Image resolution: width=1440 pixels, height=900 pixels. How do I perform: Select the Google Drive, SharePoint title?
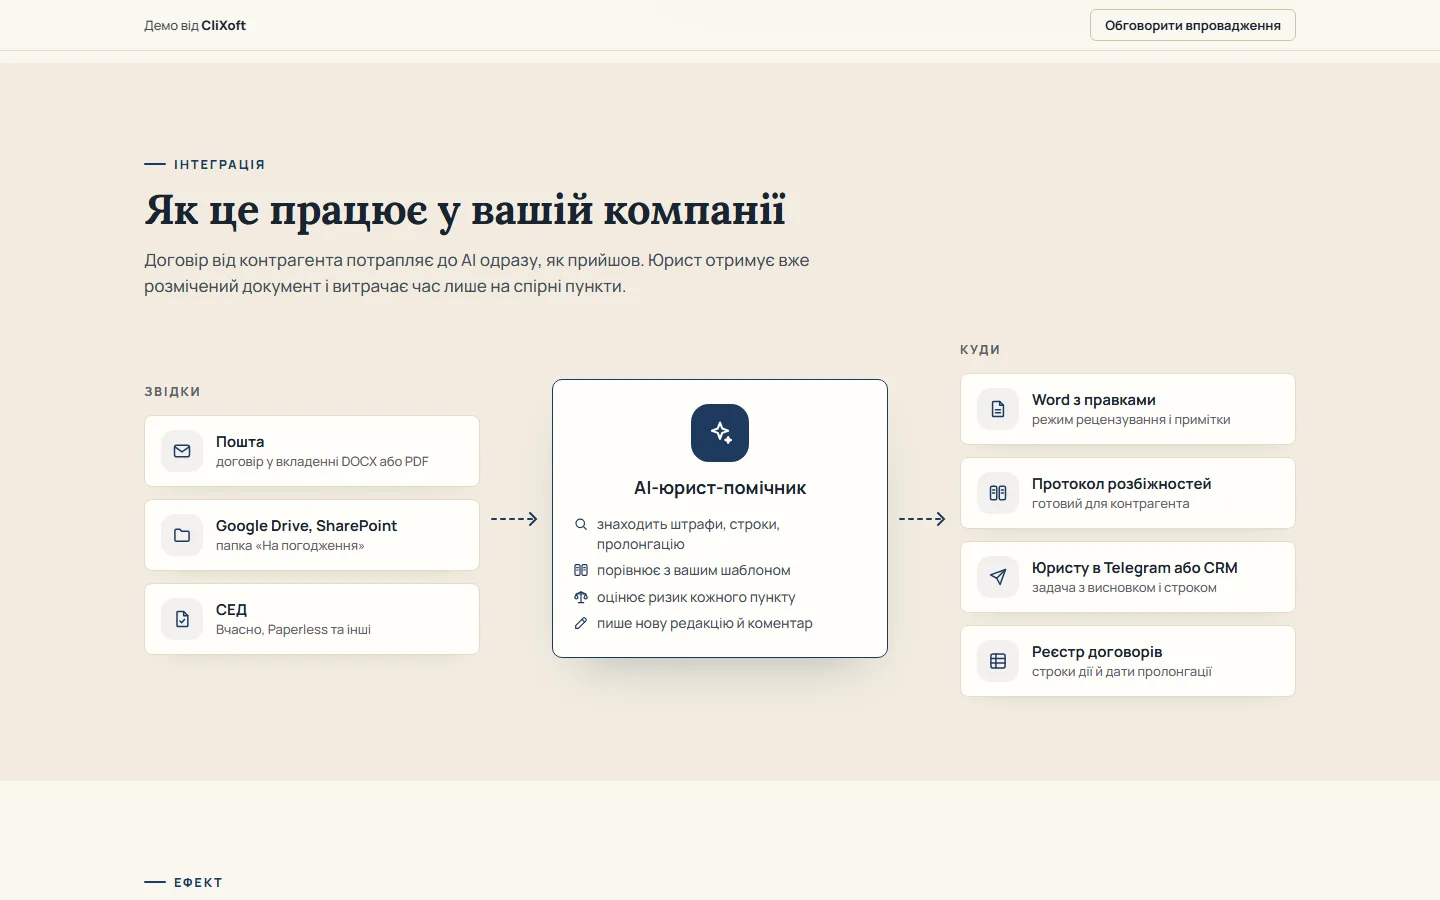[x=306, y=526]
